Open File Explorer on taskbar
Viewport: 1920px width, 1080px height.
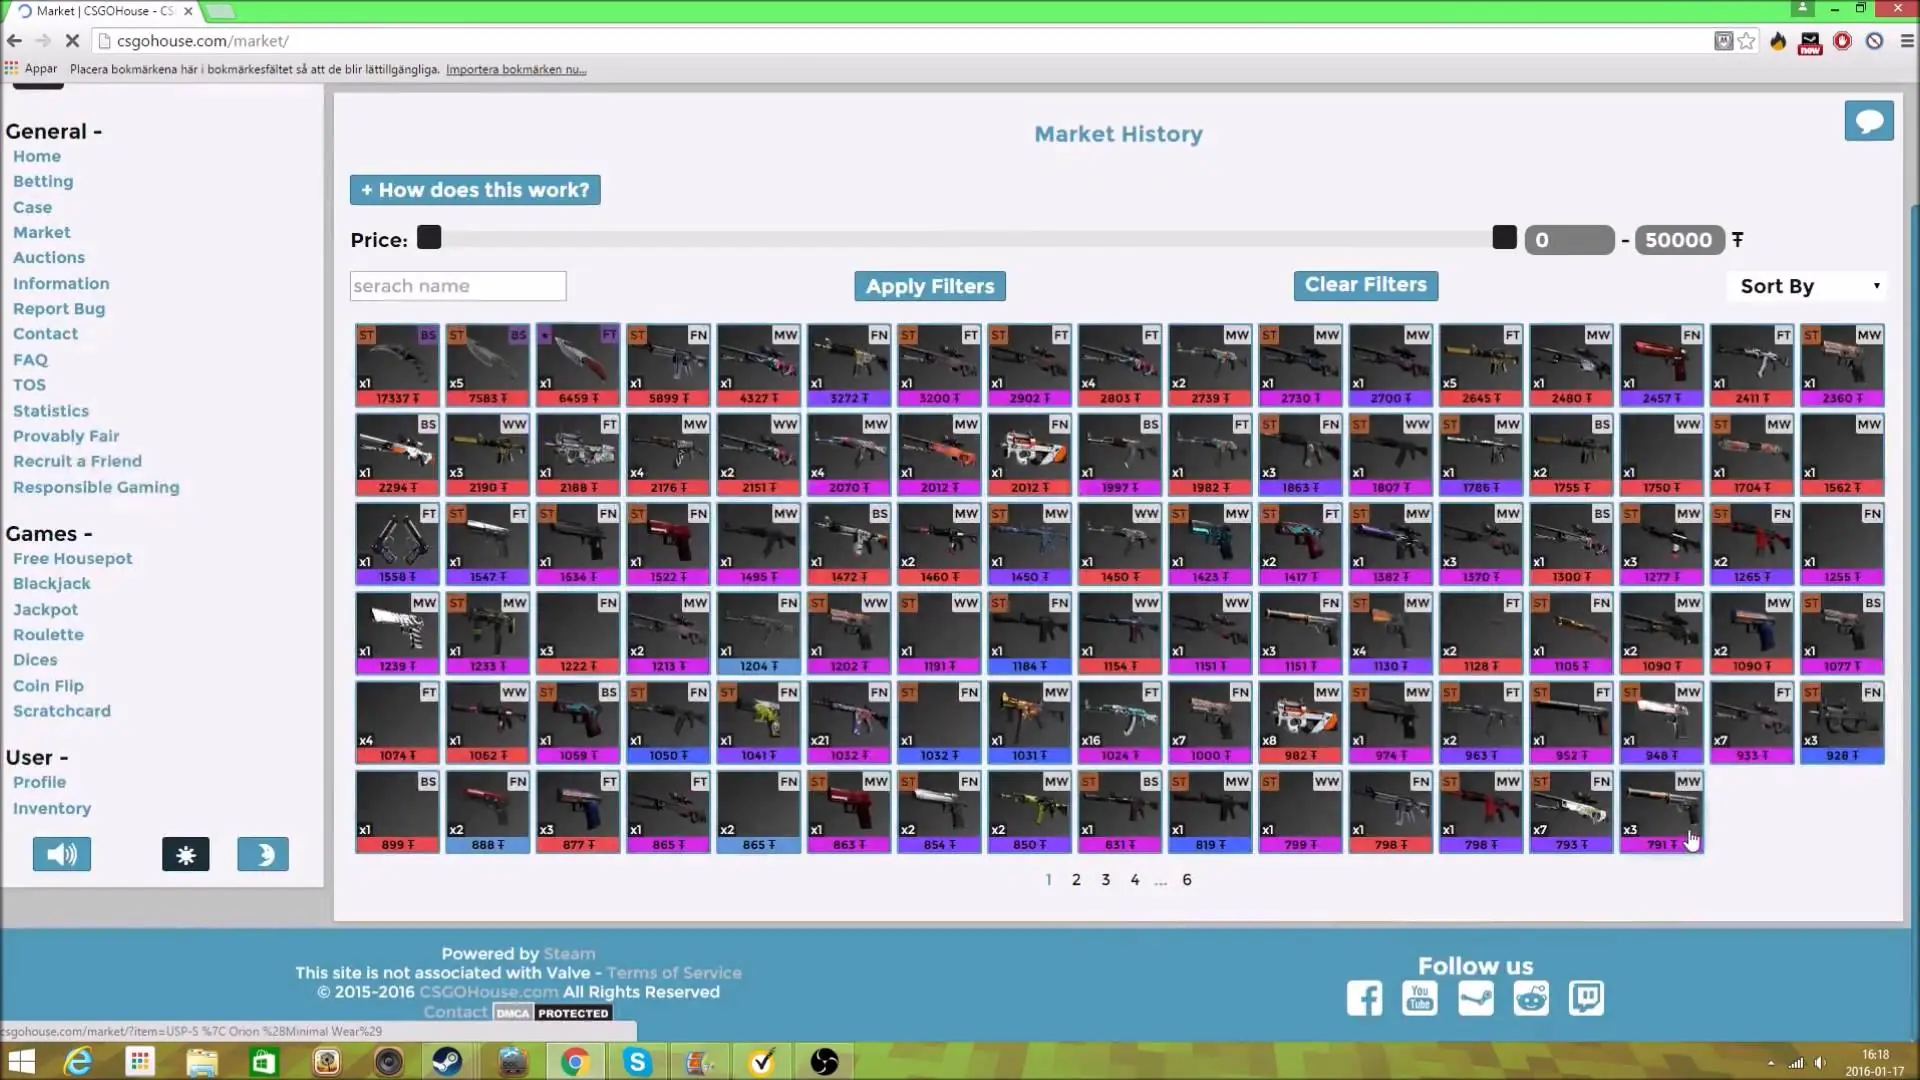click(x=201, y=1061)
